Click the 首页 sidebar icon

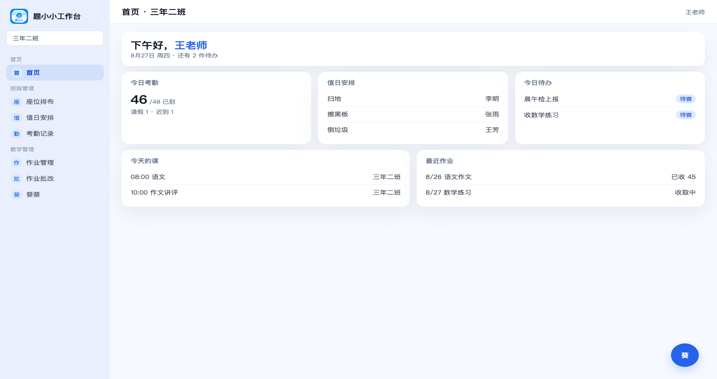point(16,73)
